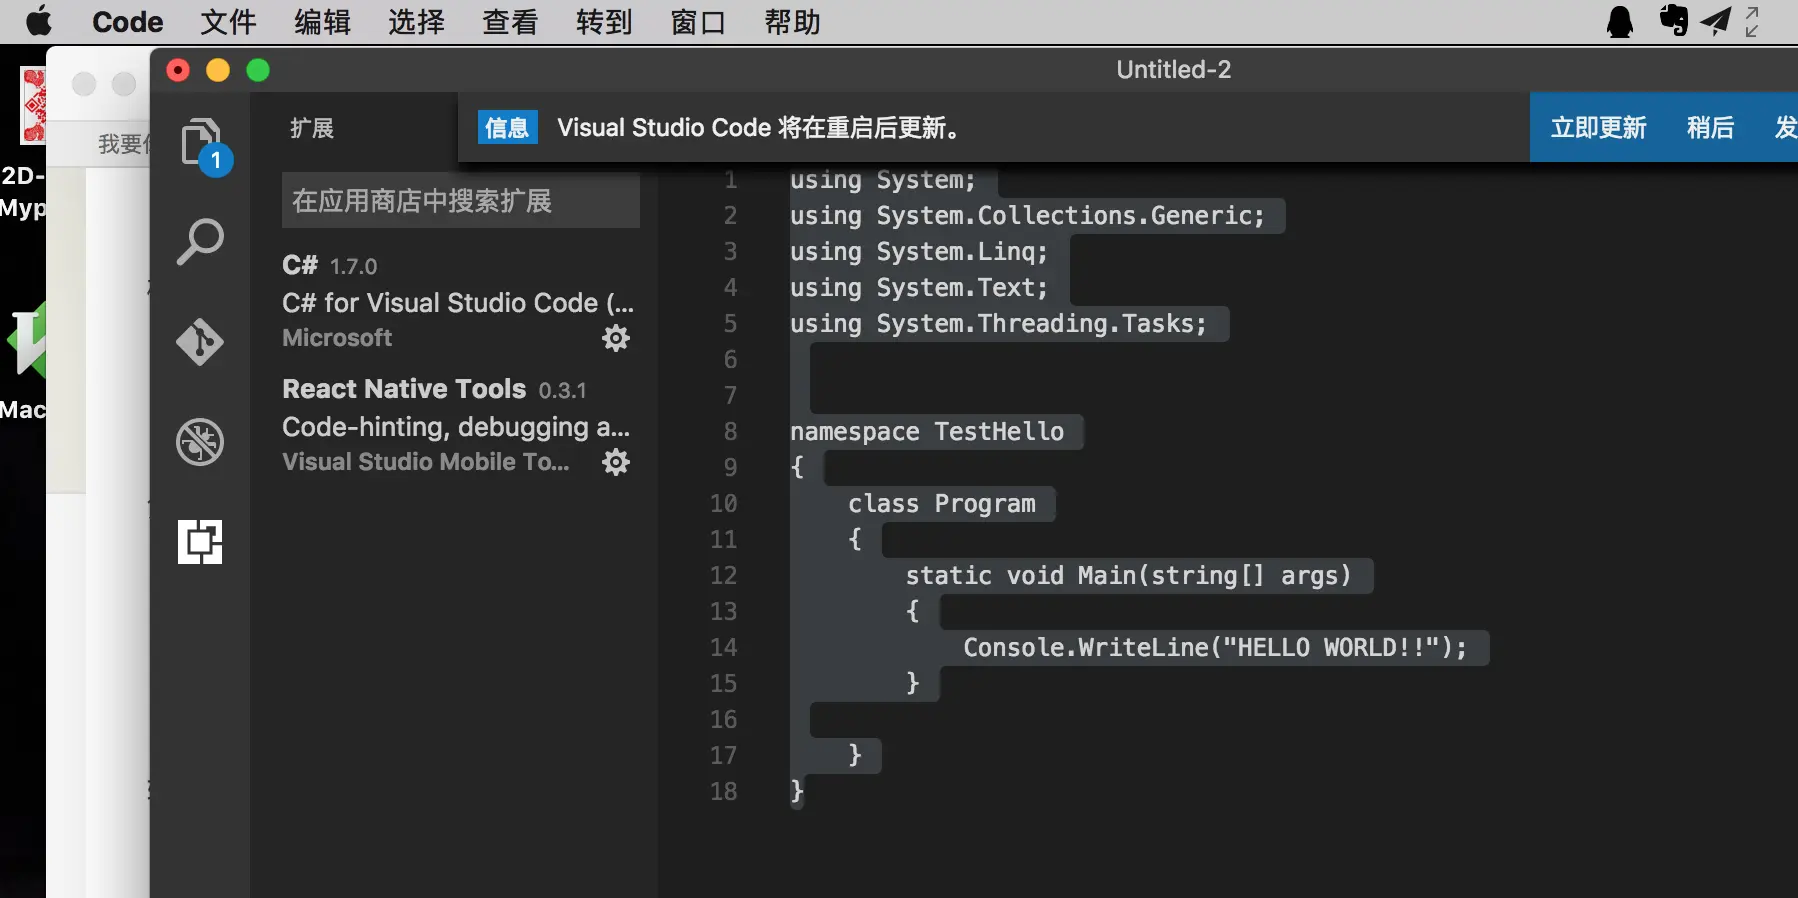Click code line using System.Linq;
This screenshot has width=1798, height=898.
919,252
